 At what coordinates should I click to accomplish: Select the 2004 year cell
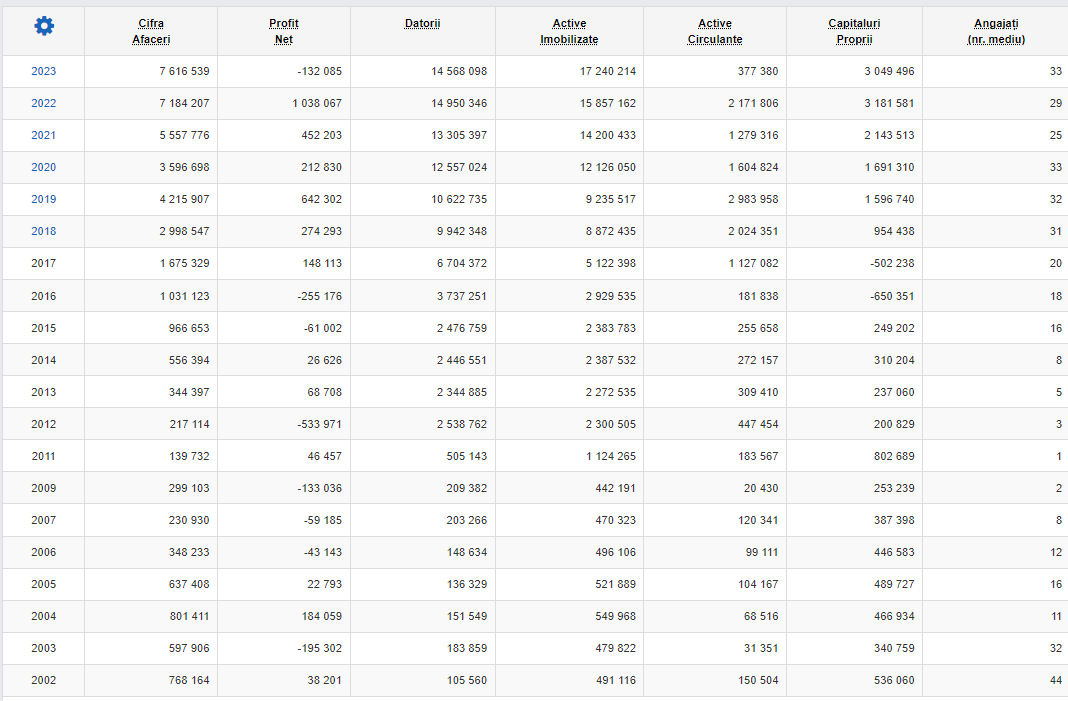(x=44, y=617)
